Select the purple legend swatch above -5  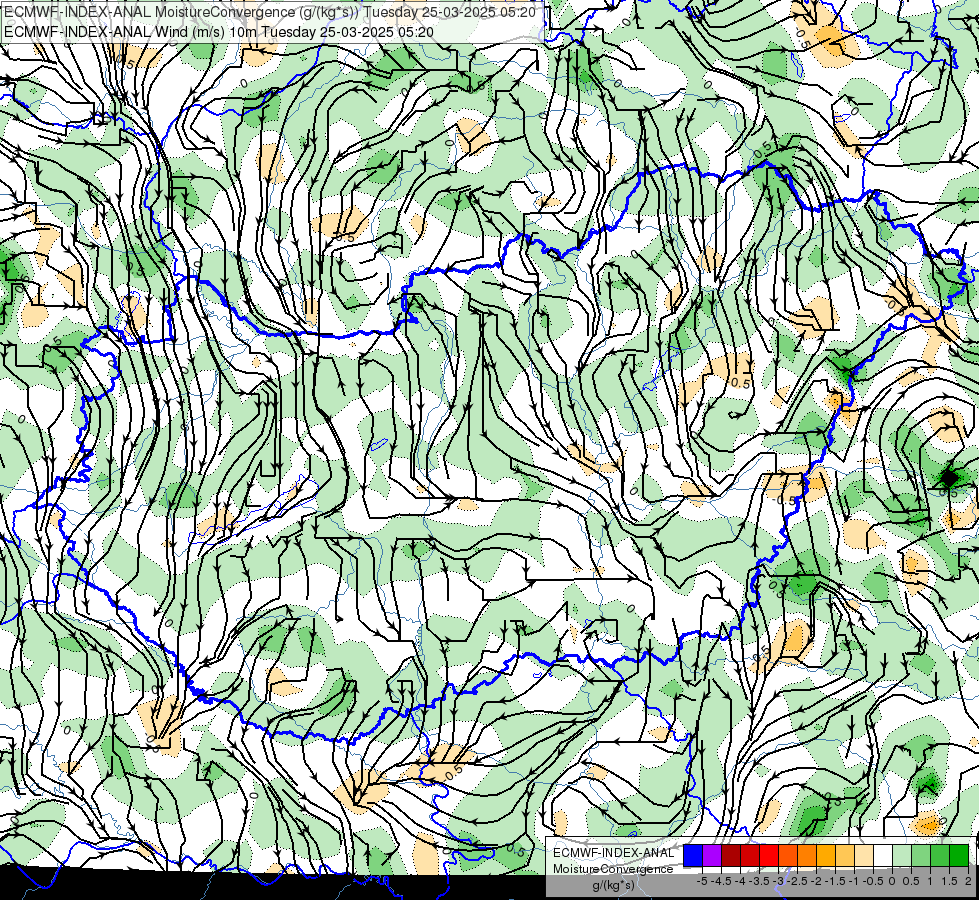point(712,856)
